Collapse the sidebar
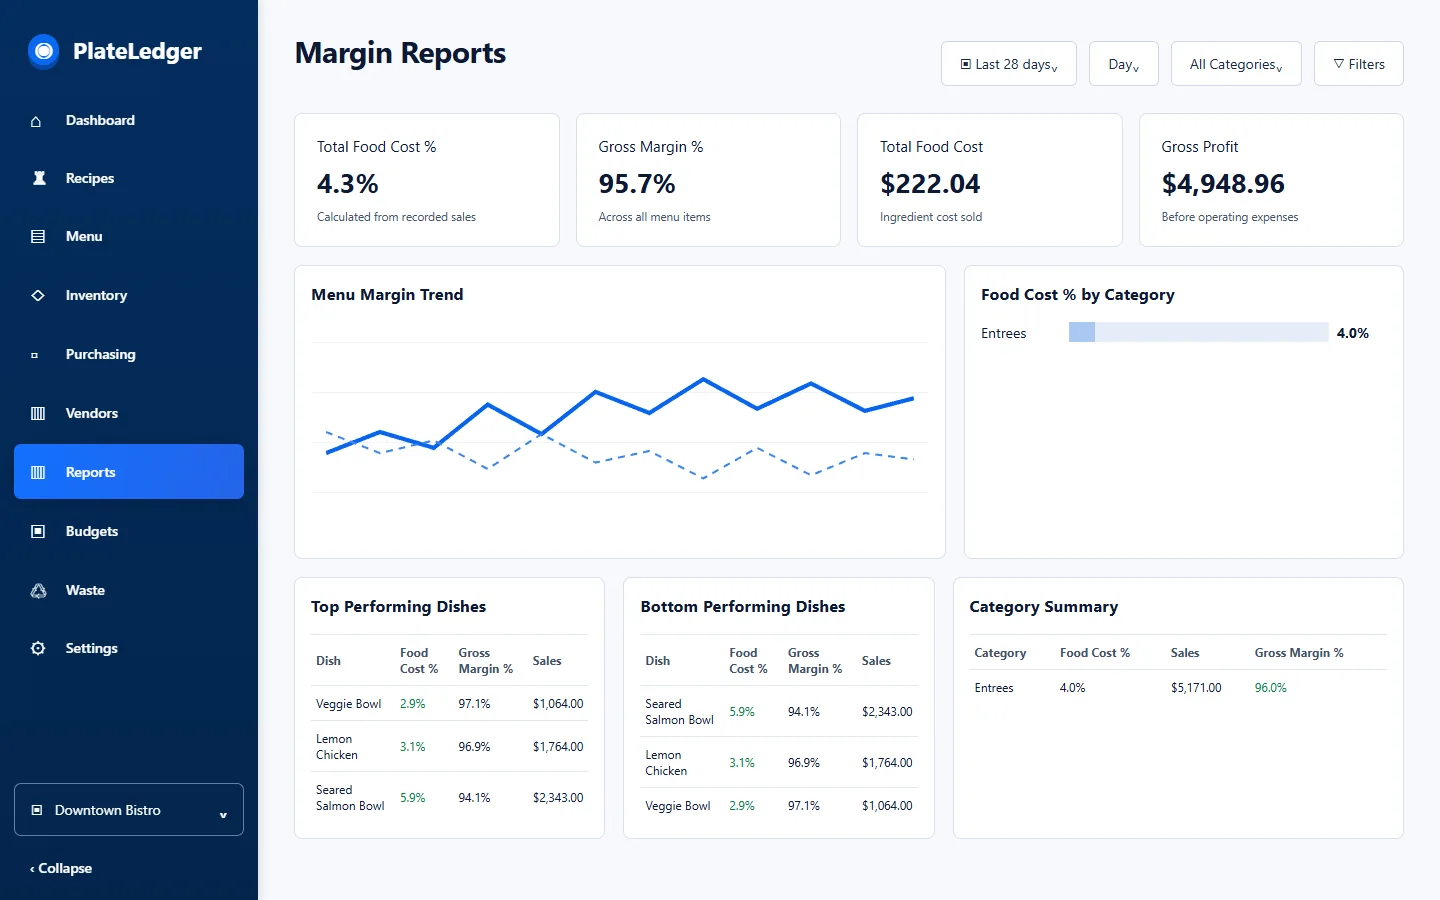Screen dimensions: 1440x900 tap(61, 868)
